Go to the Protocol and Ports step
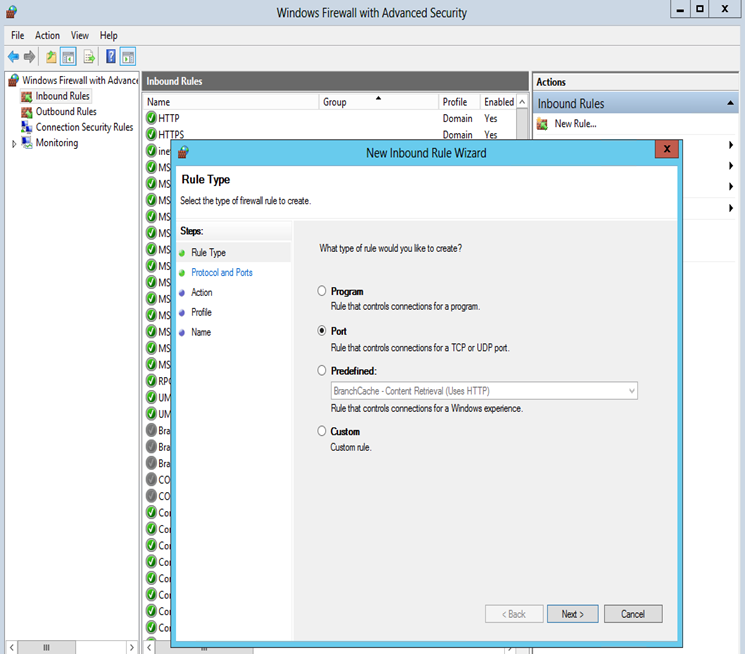Viewport: 745px width, 654px height. 222,272
